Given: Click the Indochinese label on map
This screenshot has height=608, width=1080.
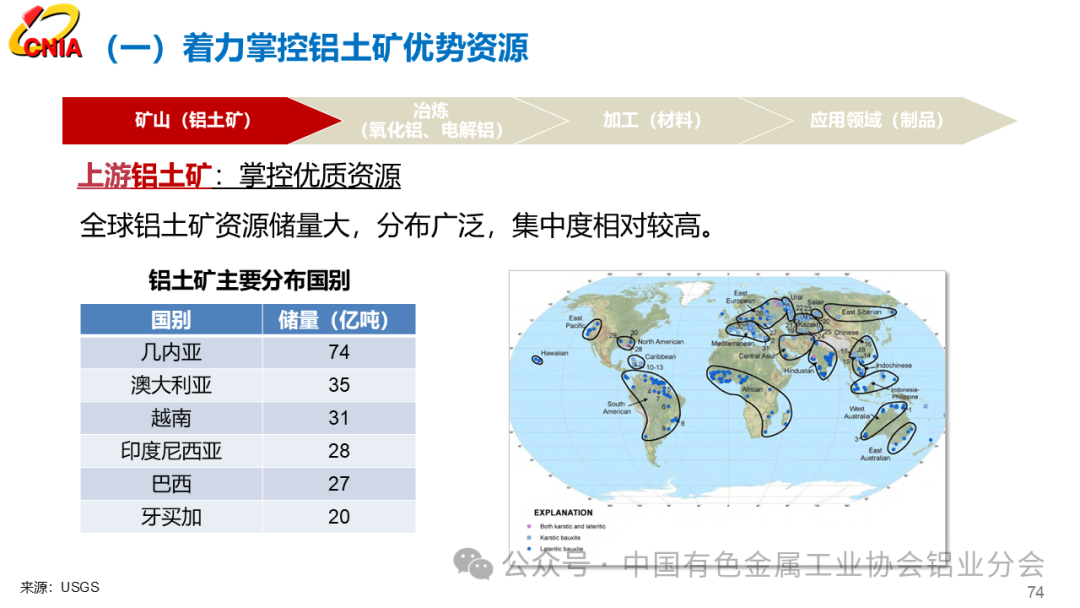Looking at the screenshot, I should click(x=894, y=365).
